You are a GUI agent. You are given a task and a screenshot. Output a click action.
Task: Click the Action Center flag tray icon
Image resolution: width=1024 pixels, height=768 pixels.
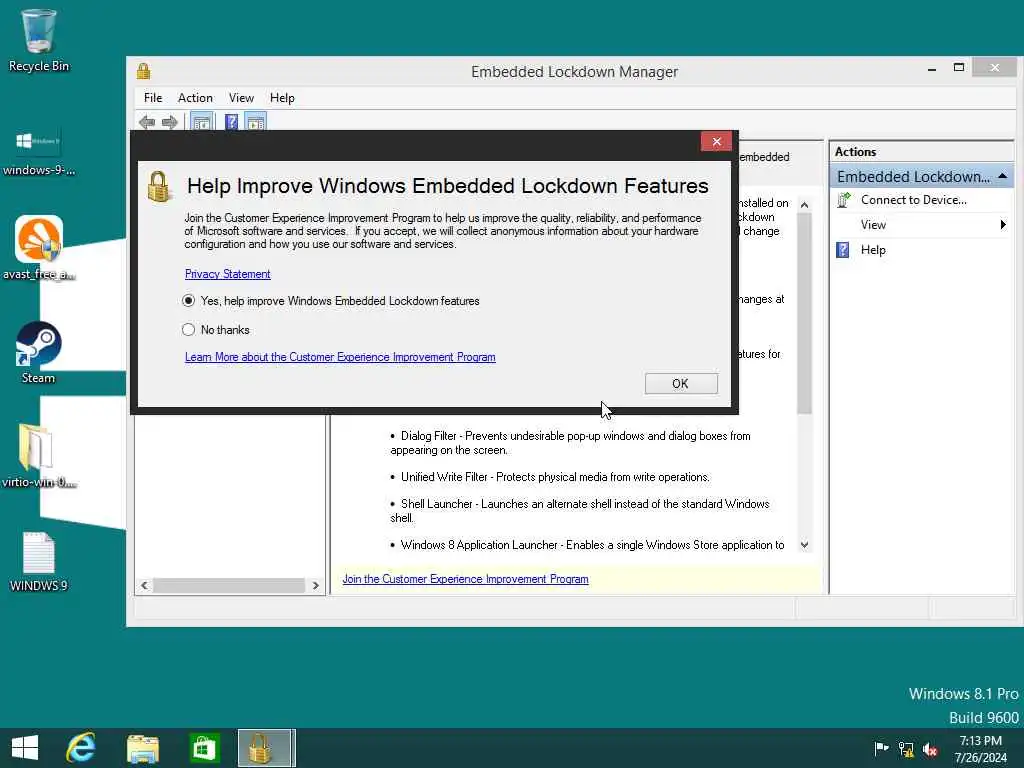pyautogui.click(x=881, y=748)
